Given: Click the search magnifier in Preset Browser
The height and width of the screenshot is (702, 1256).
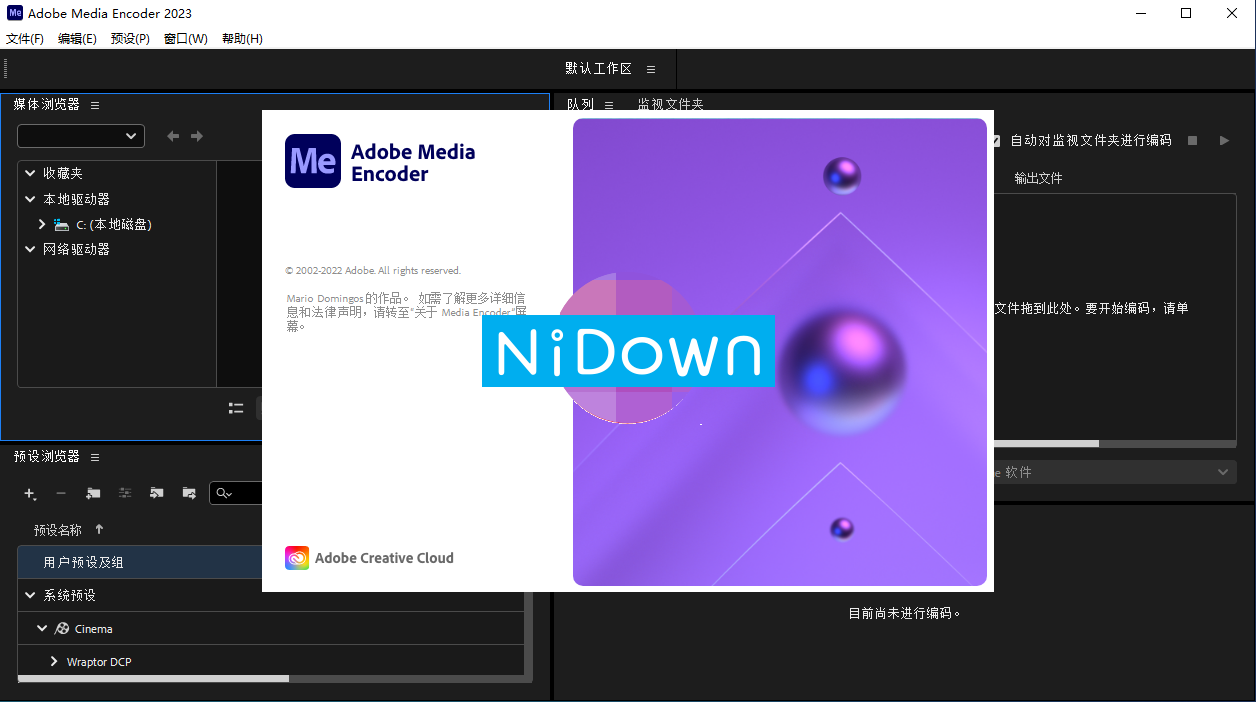Looking at the screenshot, I should click(x=223, y=493).
